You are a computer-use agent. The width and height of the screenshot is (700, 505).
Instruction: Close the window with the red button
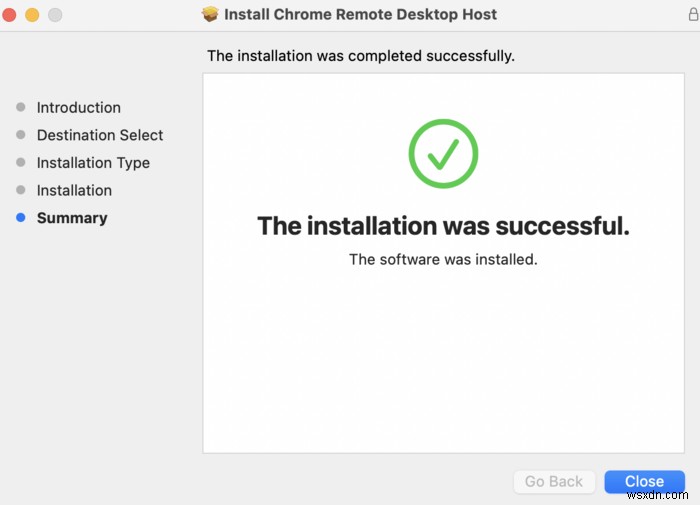point(11,15)
